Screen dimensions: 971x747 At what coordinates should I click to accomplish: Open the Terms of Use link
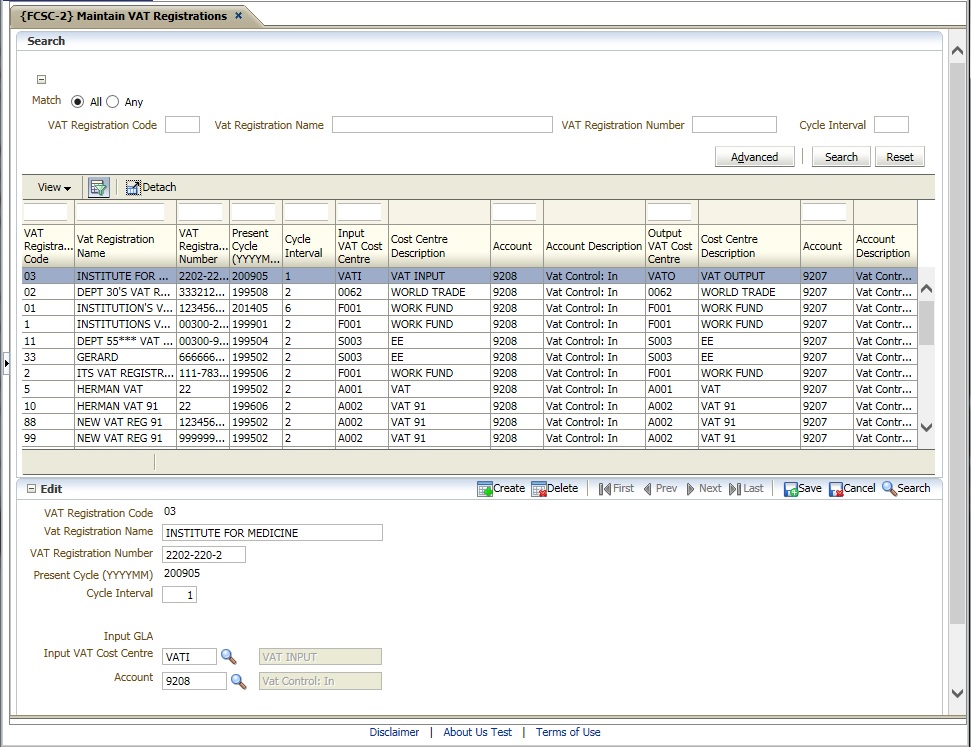click(568, 732)
